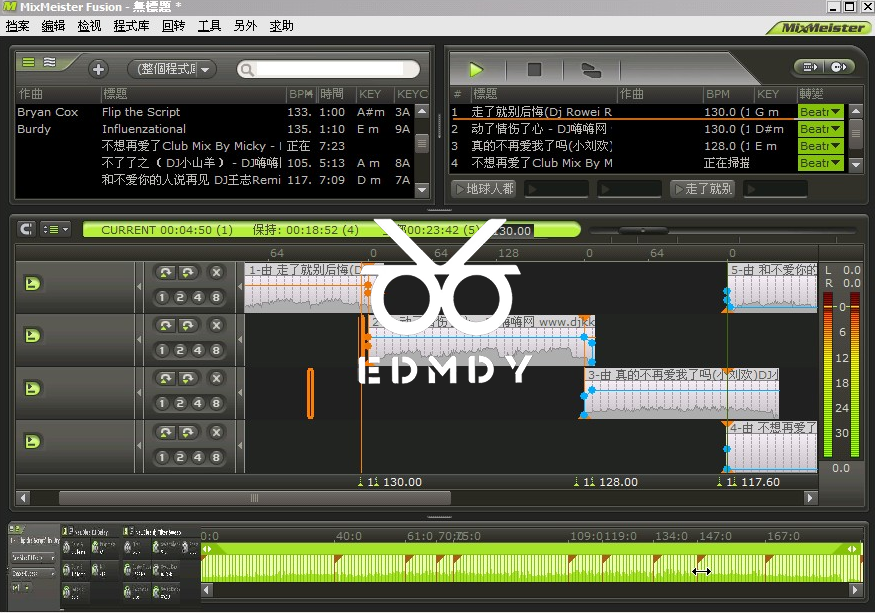Screen dimensions: 875x613
Task: Toggle the 4 loop button on first track
Action: [x=198, y=298]
